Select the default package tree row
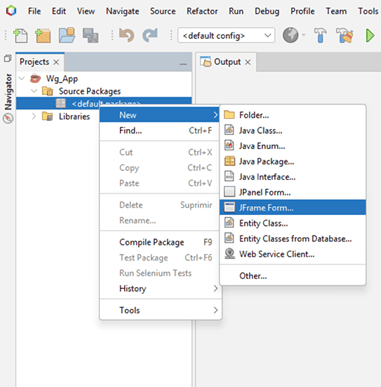 (104, 103)
